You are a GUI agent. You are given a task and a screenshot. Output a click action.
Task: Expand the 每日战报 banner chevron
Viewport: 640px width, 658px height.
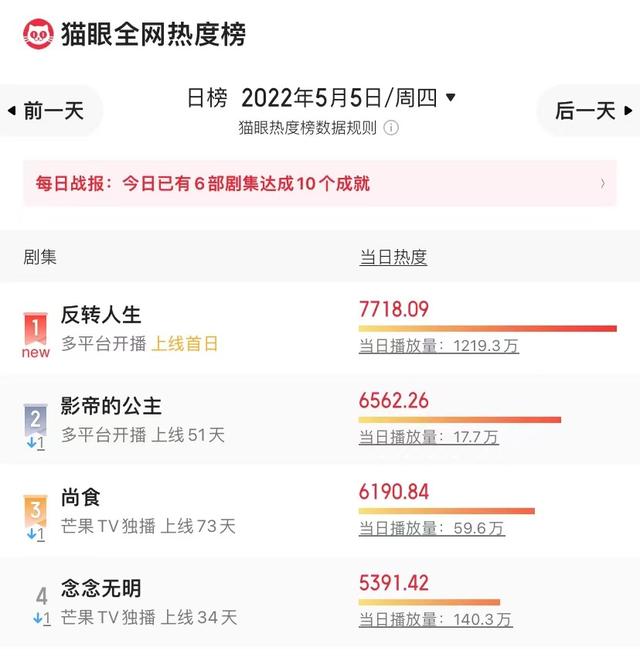pos(603,183)
